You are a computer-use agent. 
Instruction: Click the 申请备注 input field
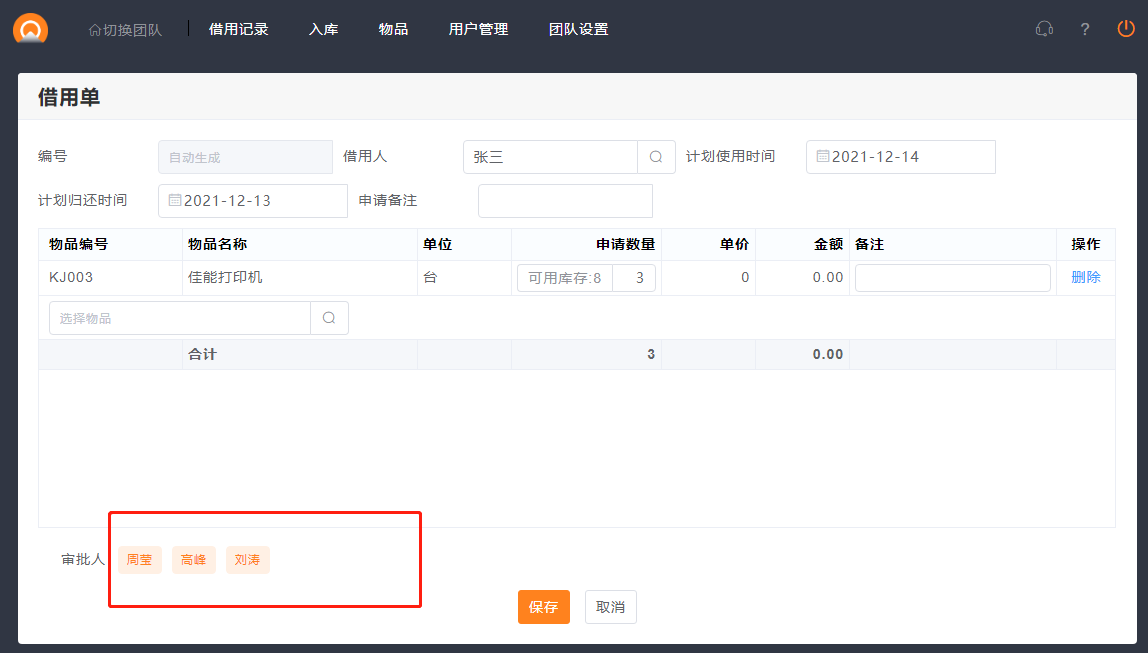click(x=565, y=201)
